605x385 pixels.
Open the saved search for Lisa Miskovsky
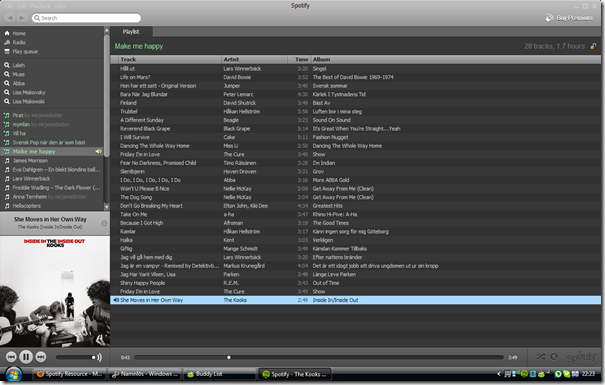[x=29, y=93]
